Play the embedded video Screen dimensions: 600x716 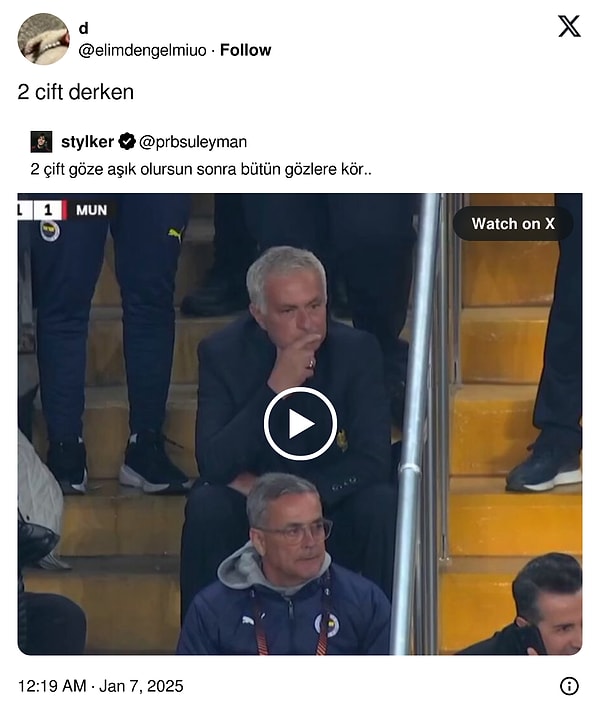(x=300, y=423)
